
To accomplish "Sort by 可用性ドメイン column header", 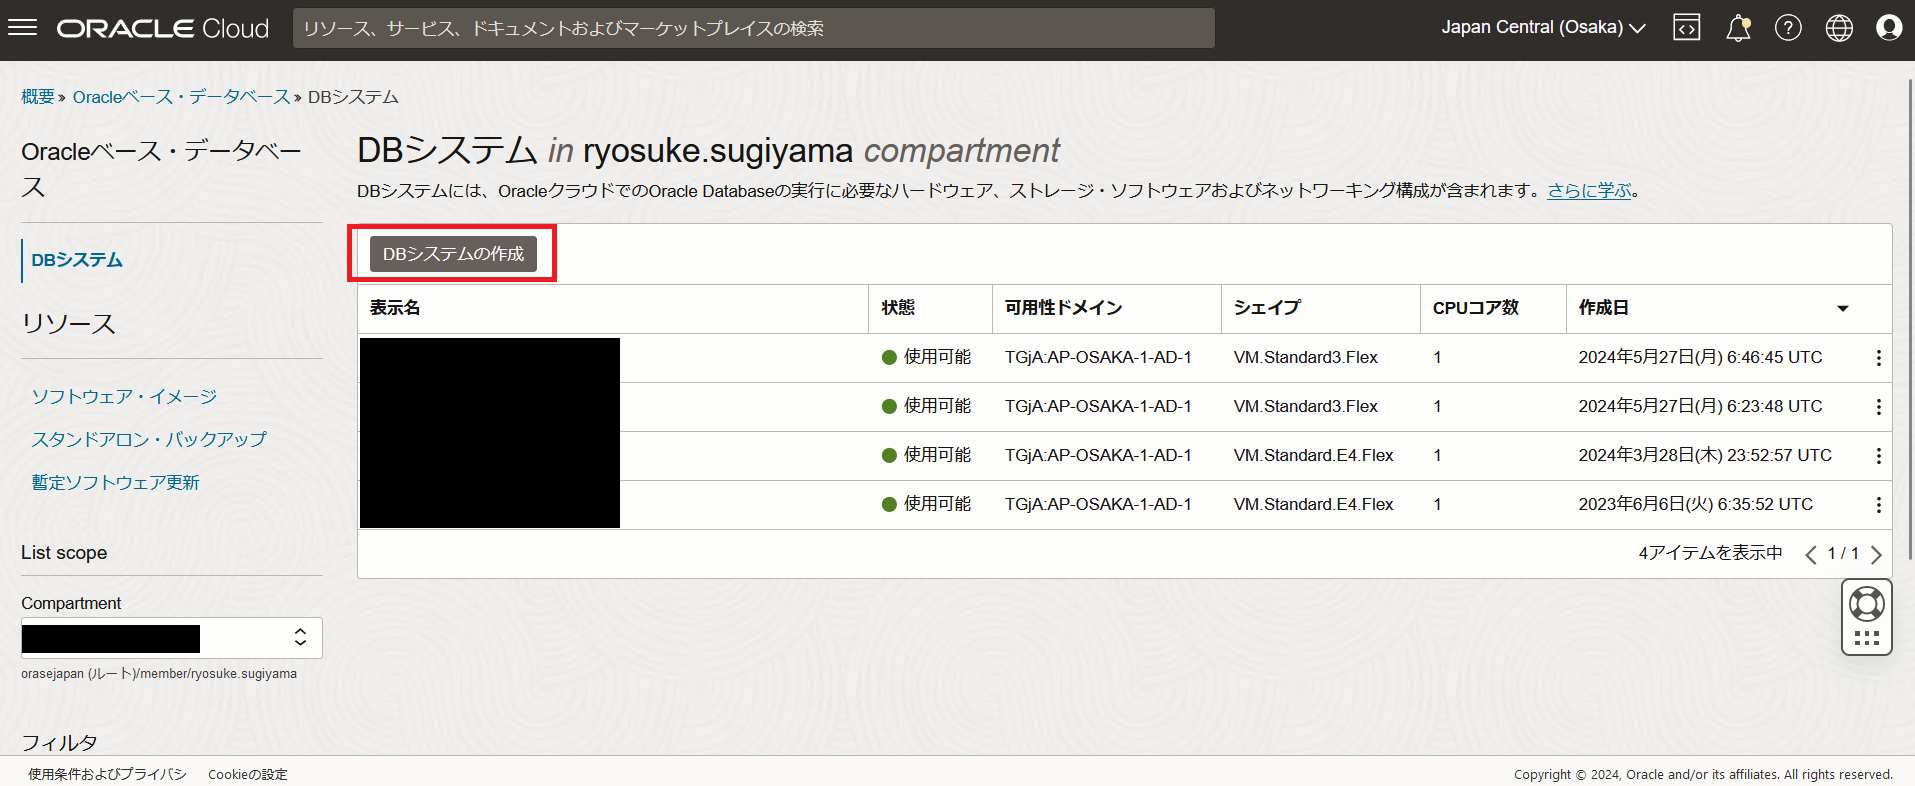I will (x=1063, y=308).
